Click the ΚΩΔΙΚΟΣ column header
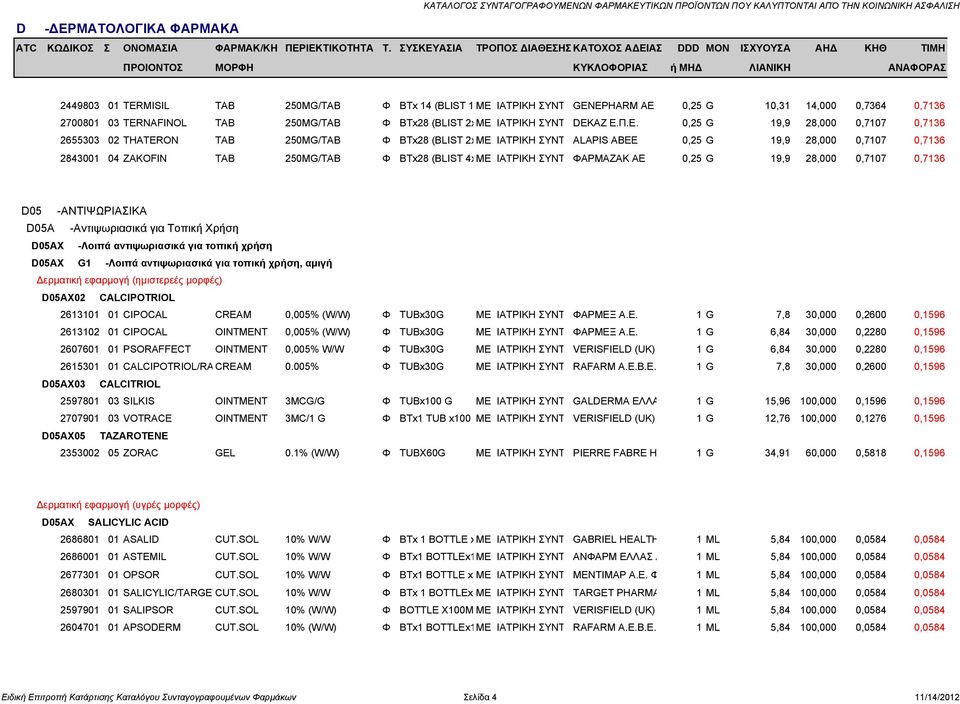The image size is (960, 704). [x=70, y=48]
